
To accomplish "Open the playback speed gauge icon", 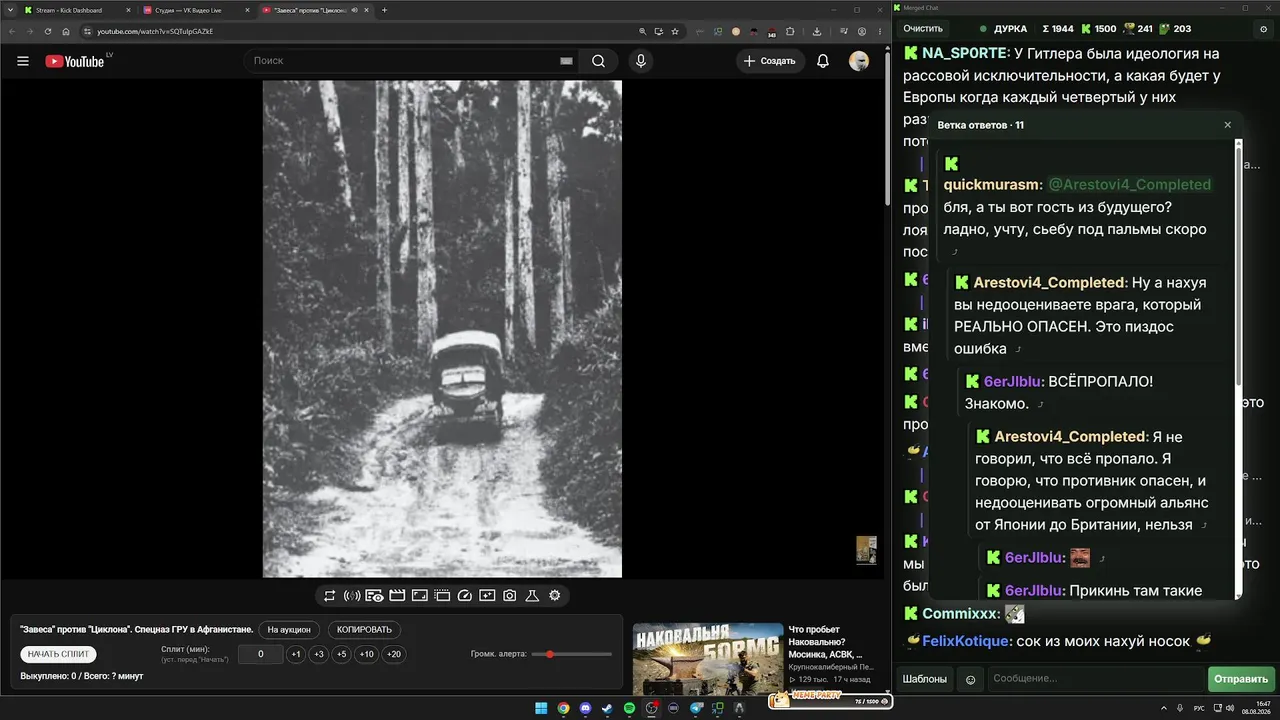I will pyautogui.click(x=464, y=596).
